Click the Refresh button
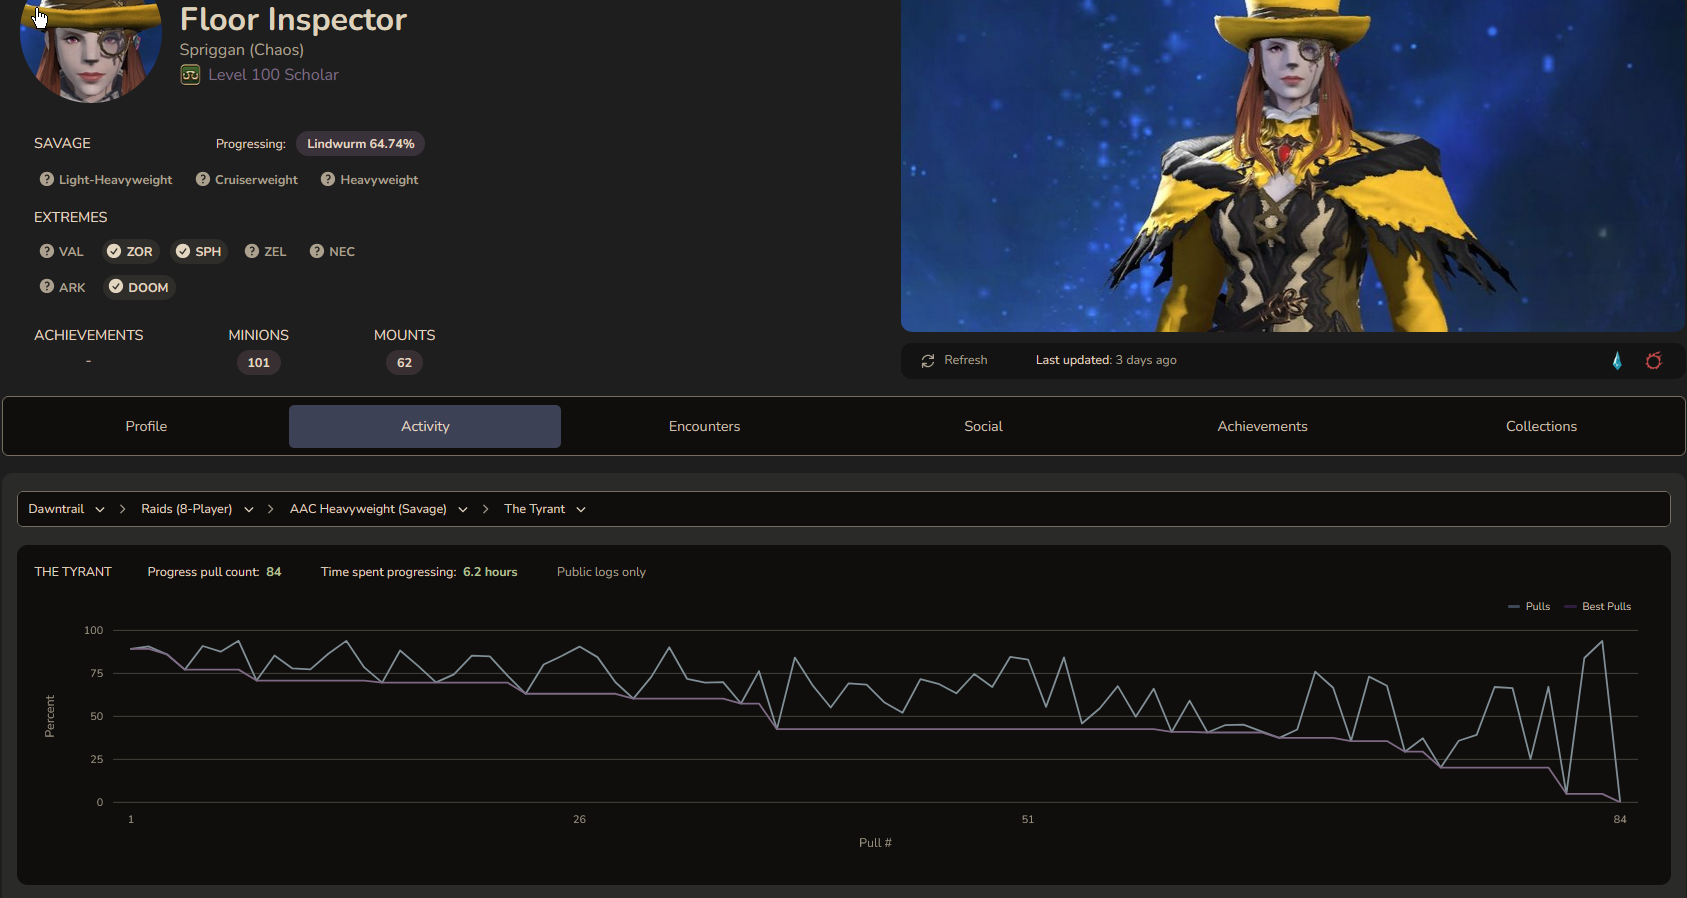1687x898 pixels. (954, 360)
